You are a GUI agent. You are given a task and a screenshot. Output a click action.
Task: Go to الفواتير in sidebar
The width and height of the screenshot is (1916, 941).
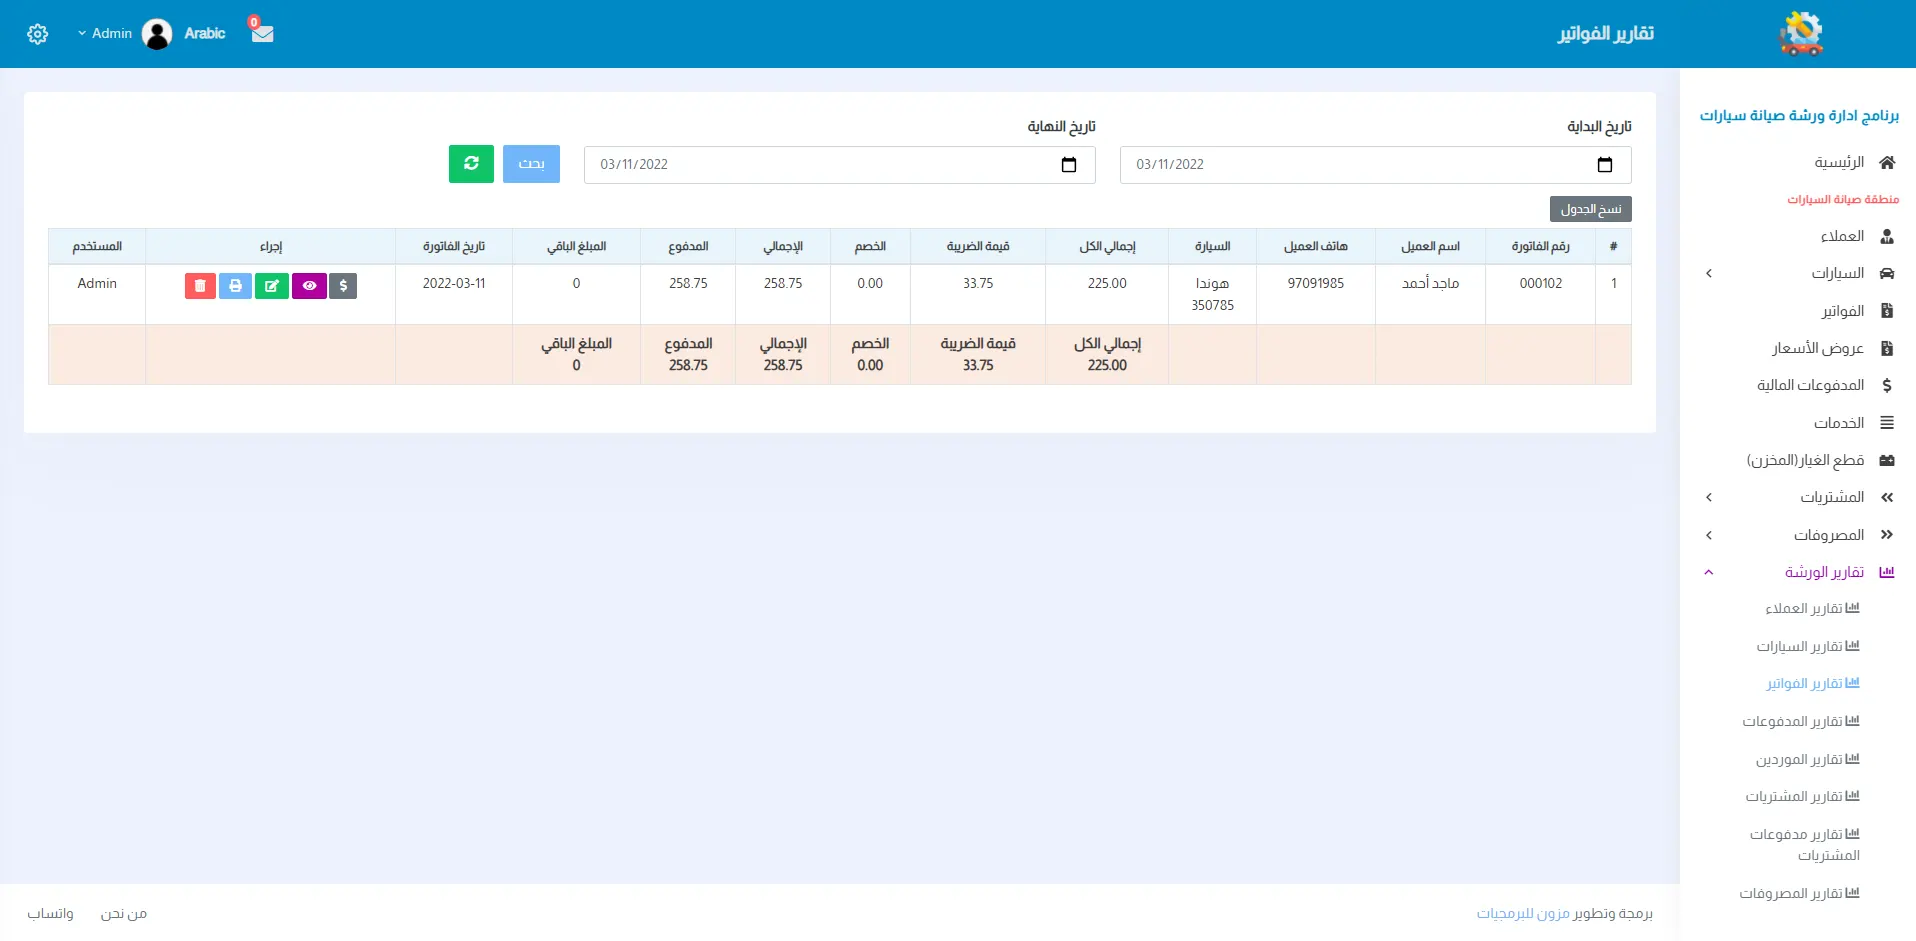[1841, 311]
